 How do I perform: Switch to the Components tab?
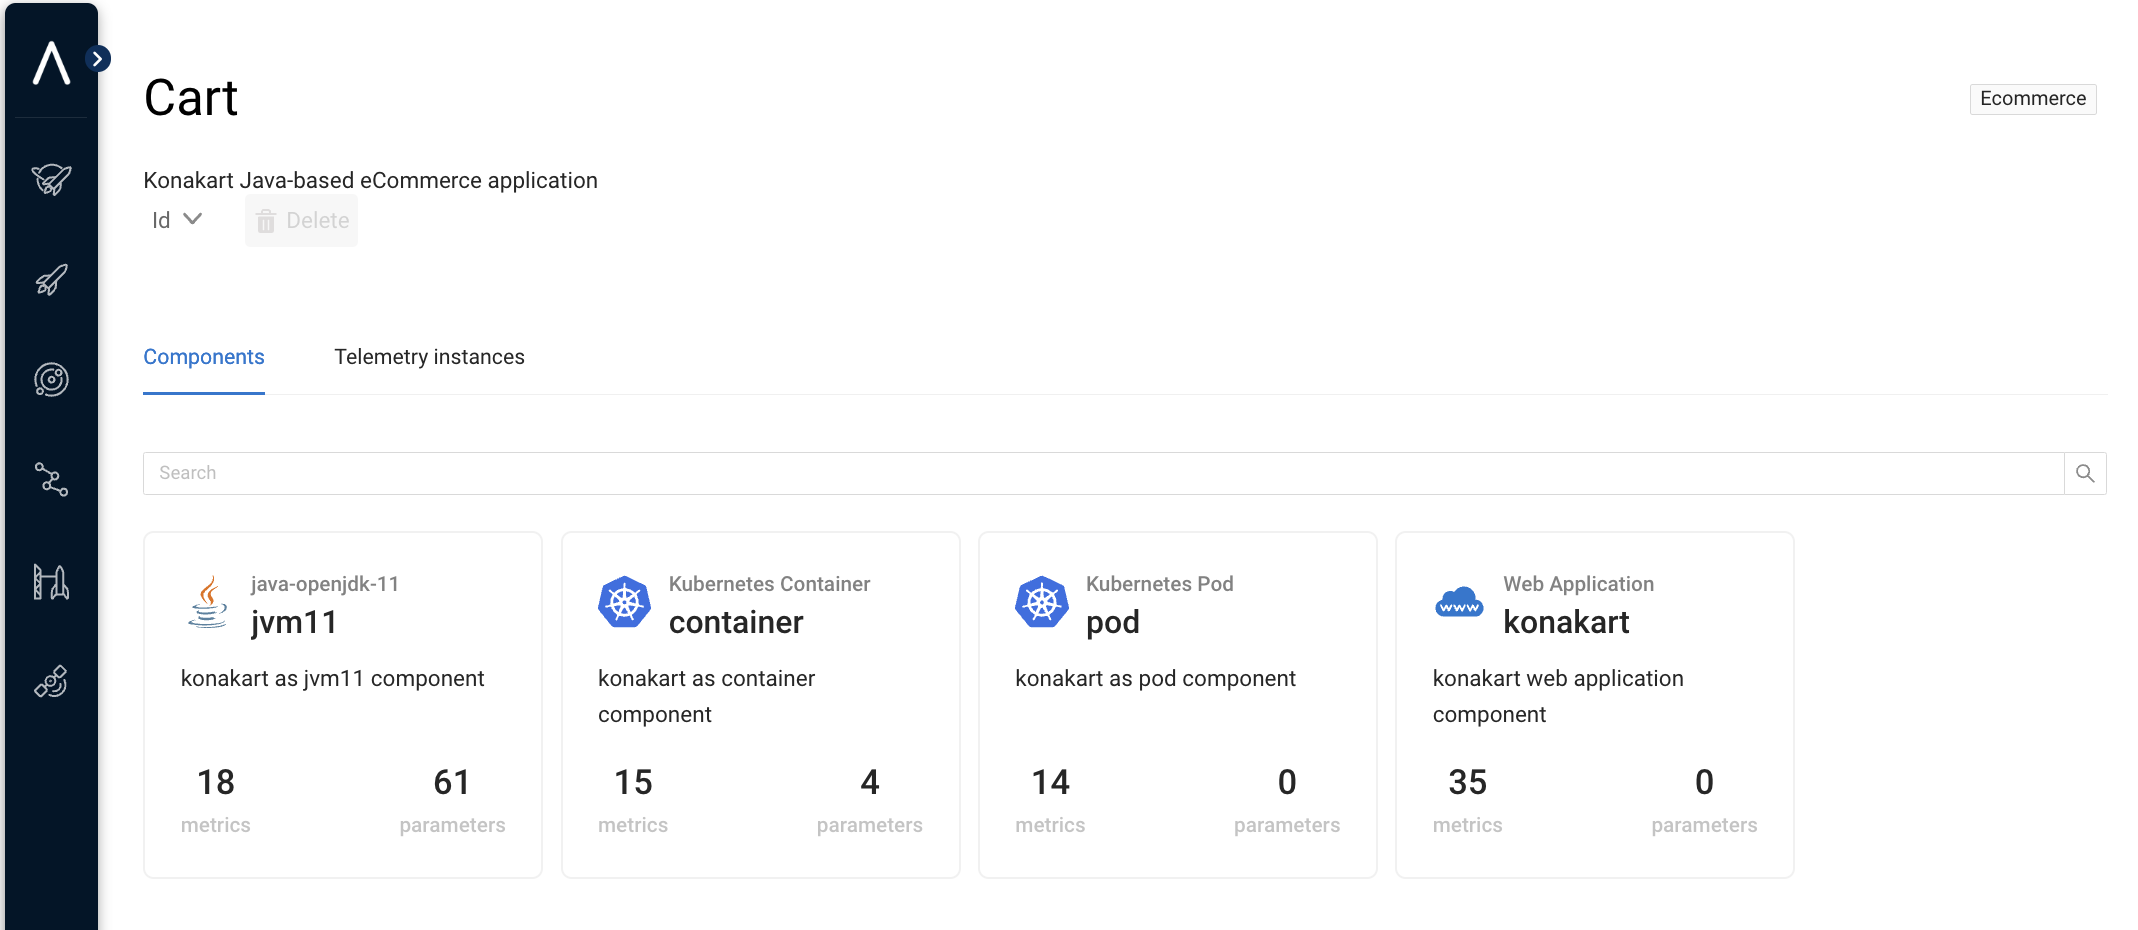[x=204, y=357]
